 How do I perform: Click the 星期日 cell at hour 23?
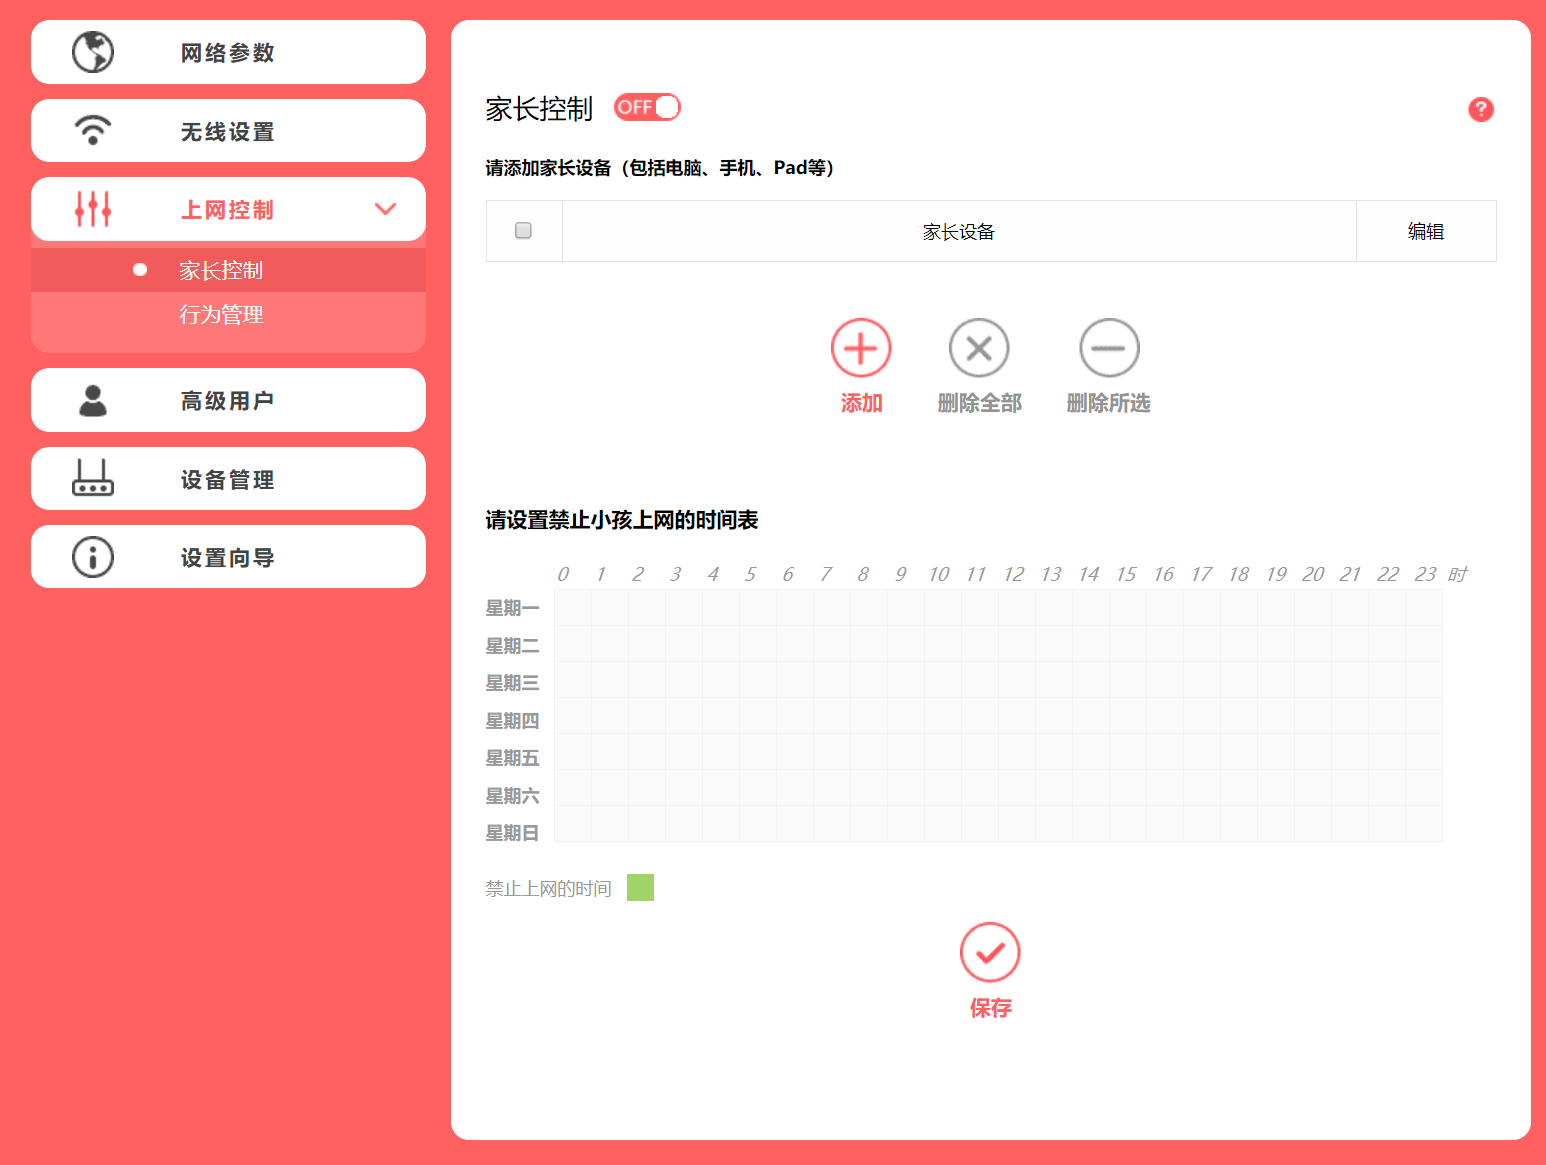point(1424,823)
